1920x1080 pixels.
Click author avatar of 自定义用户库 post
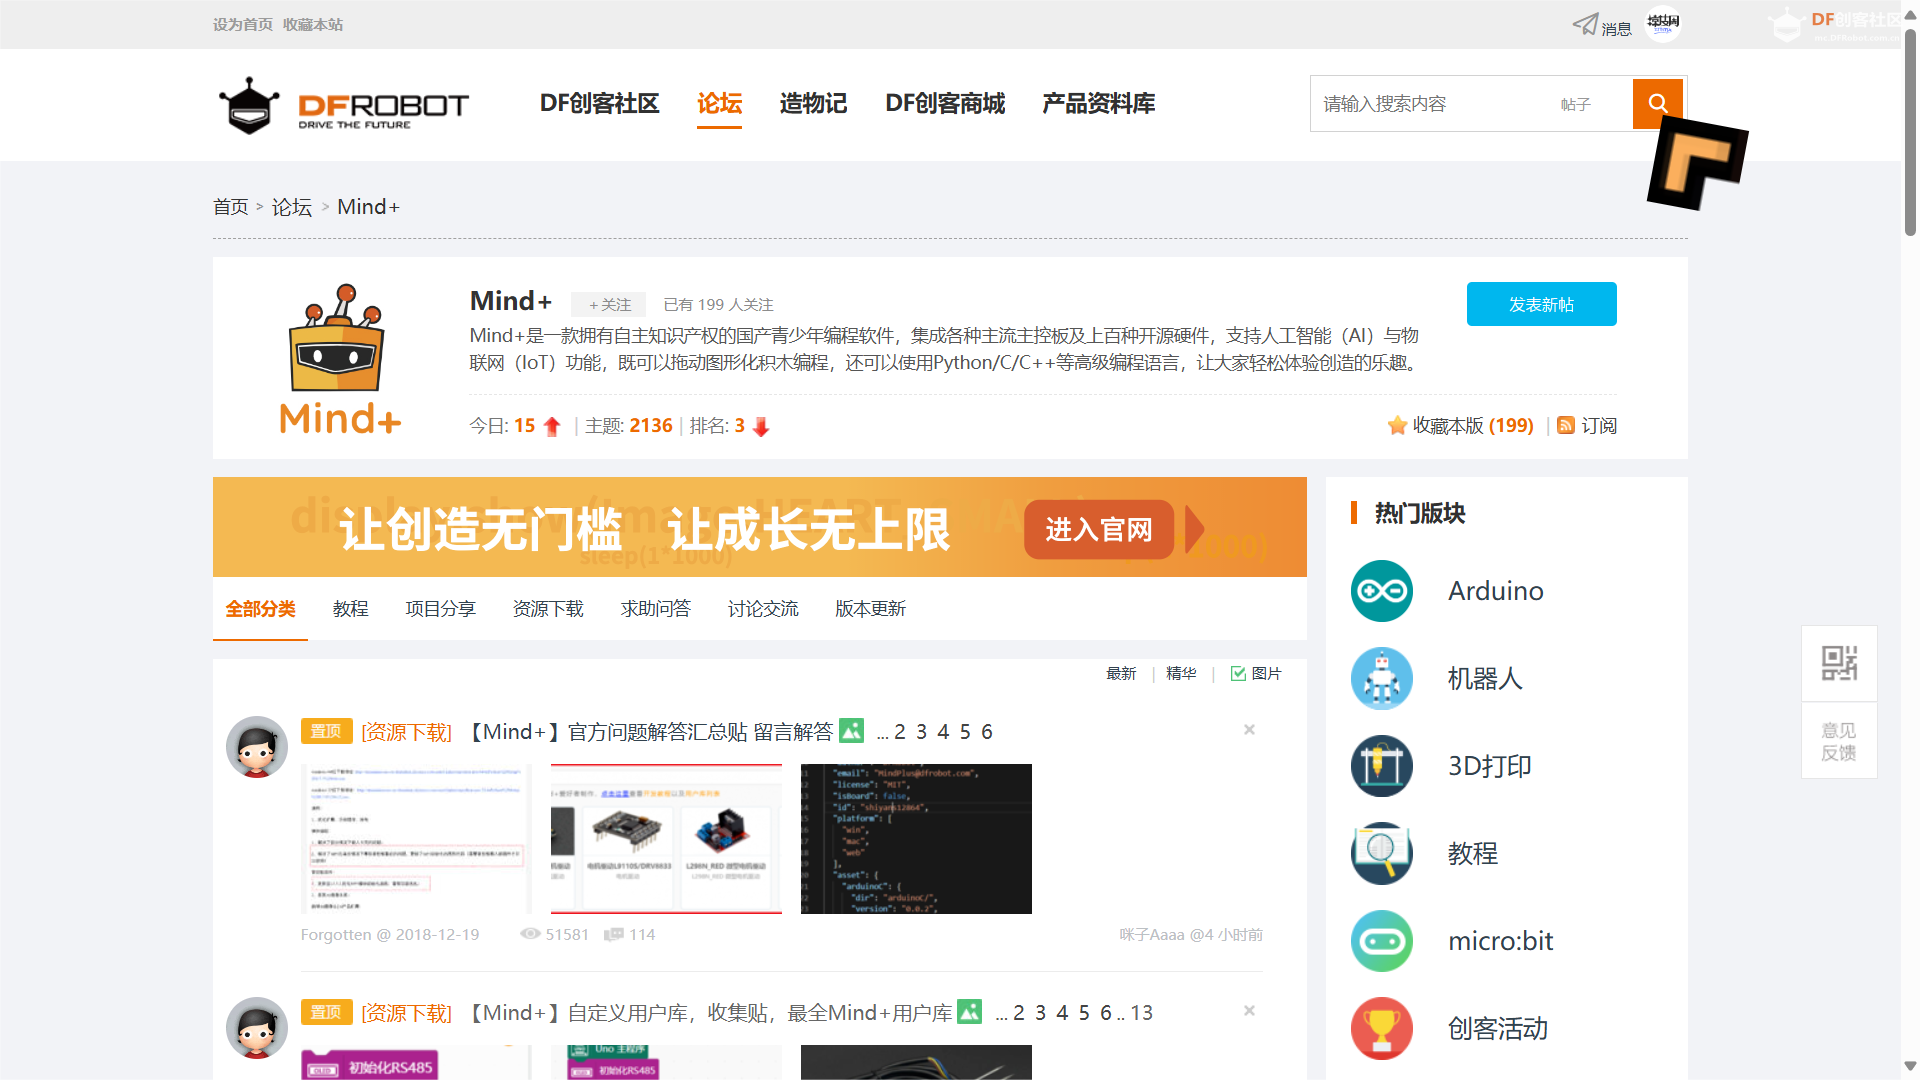(x=257, y=1028)
